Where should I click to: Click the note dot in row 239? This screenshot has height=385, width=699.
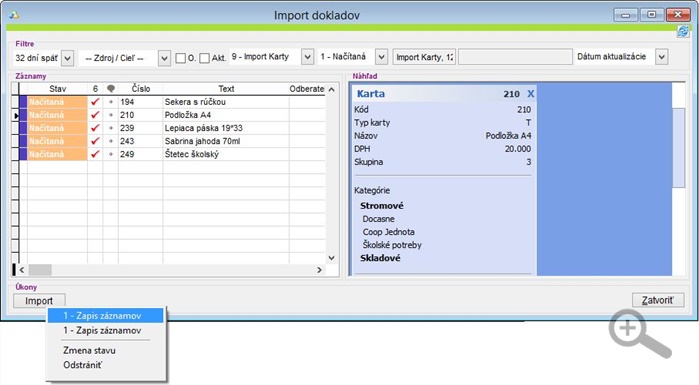[x=111, y=128]
